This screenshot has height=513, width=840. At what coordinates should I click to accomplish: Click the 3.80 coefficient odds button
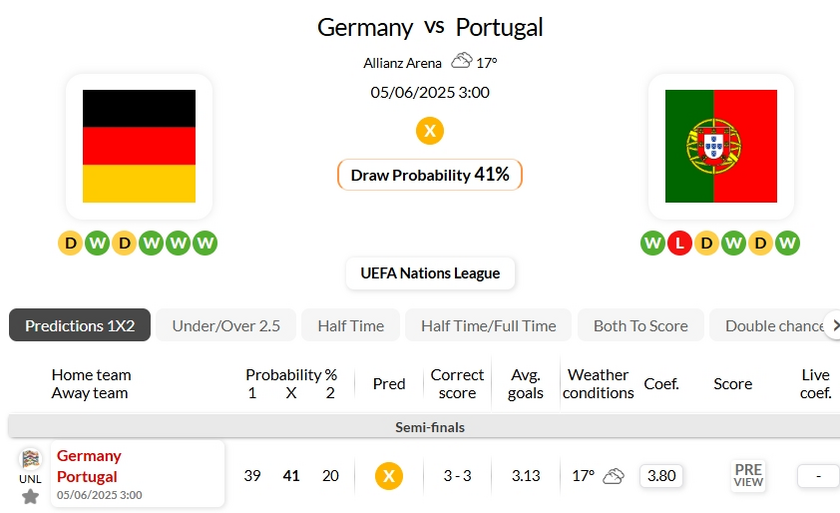[661, 476]
